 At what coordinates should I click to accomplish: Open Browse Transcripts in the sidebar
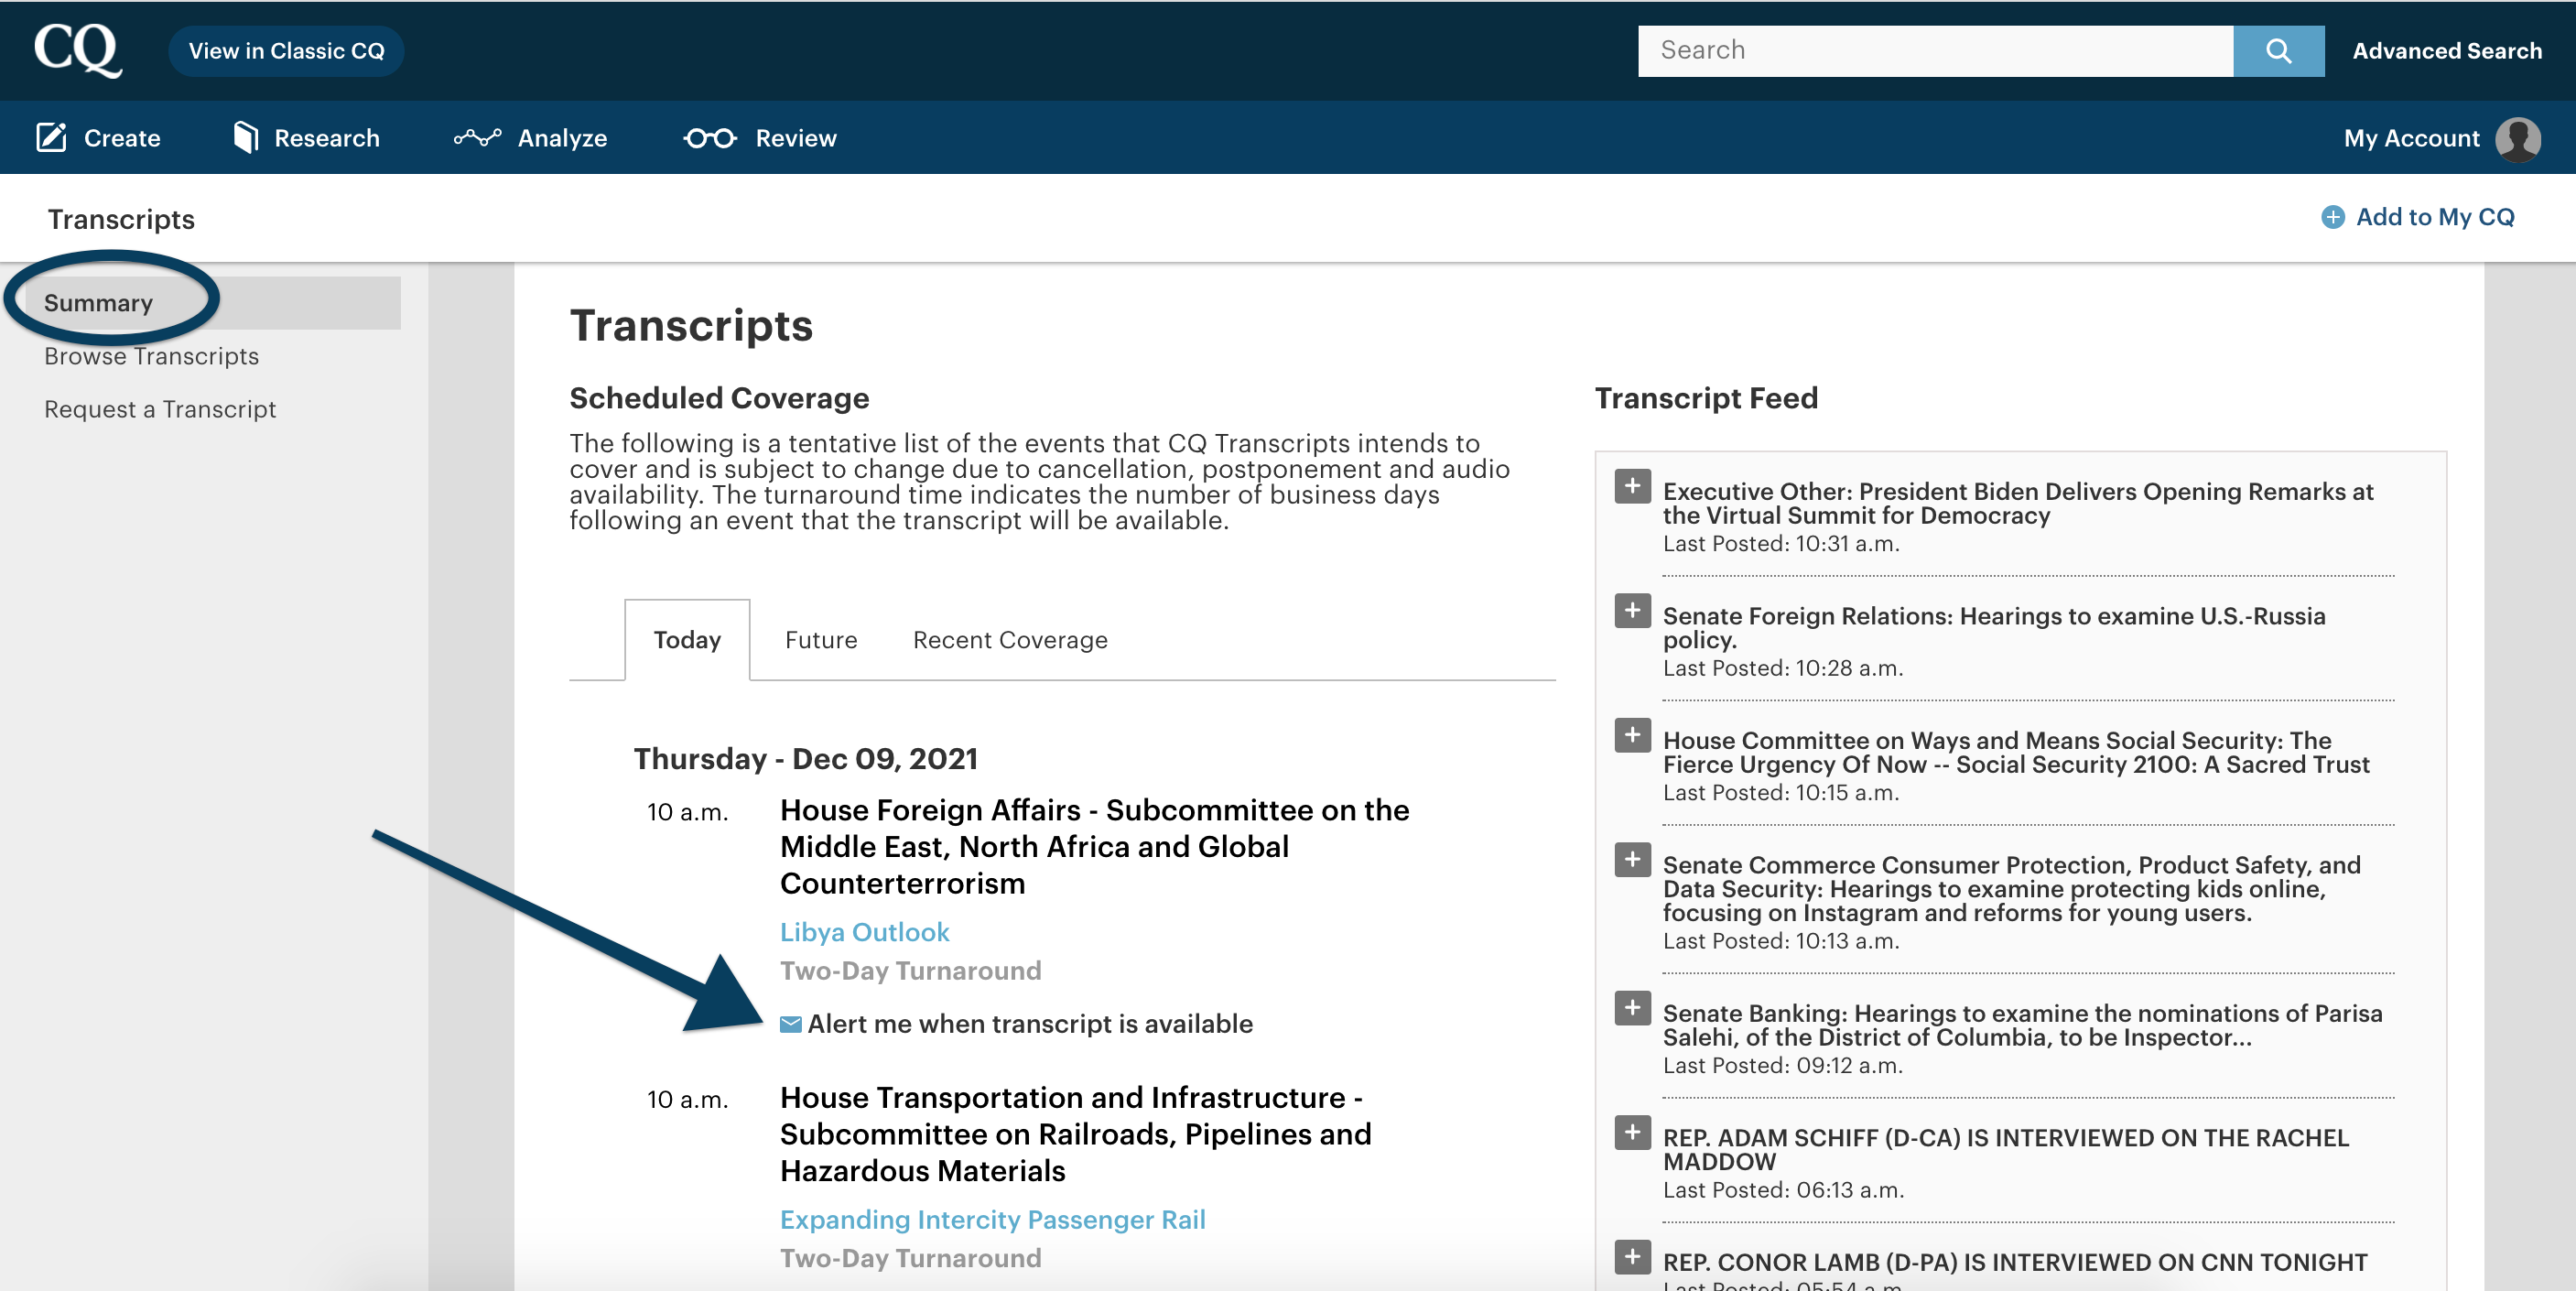[x=151, y=356]
